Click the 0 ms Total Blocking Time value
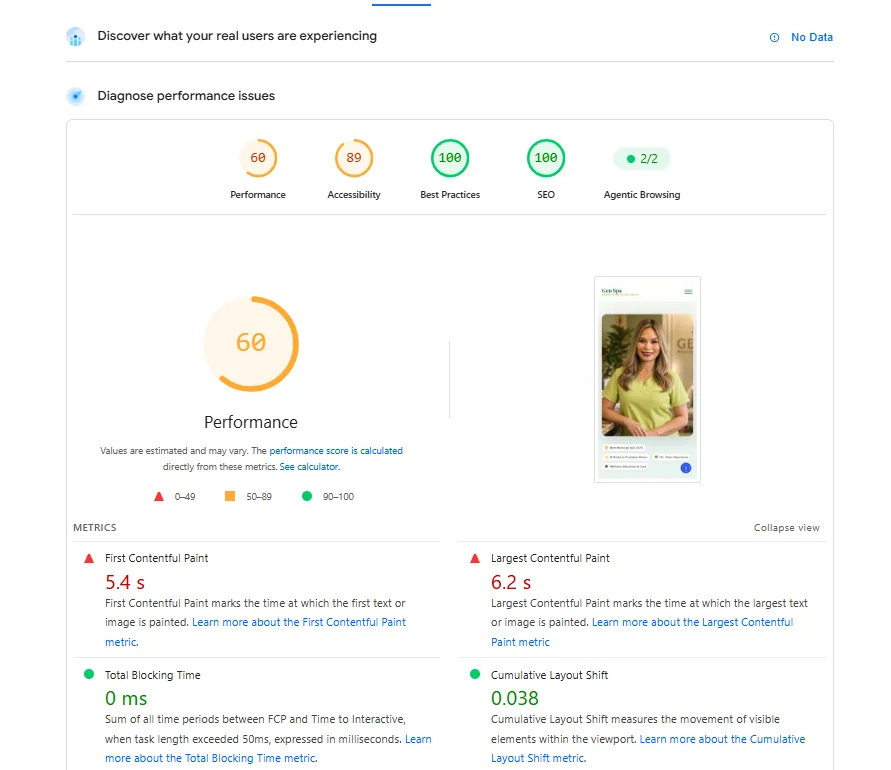The height and width of the screenshot is (770, 891). 126,698
